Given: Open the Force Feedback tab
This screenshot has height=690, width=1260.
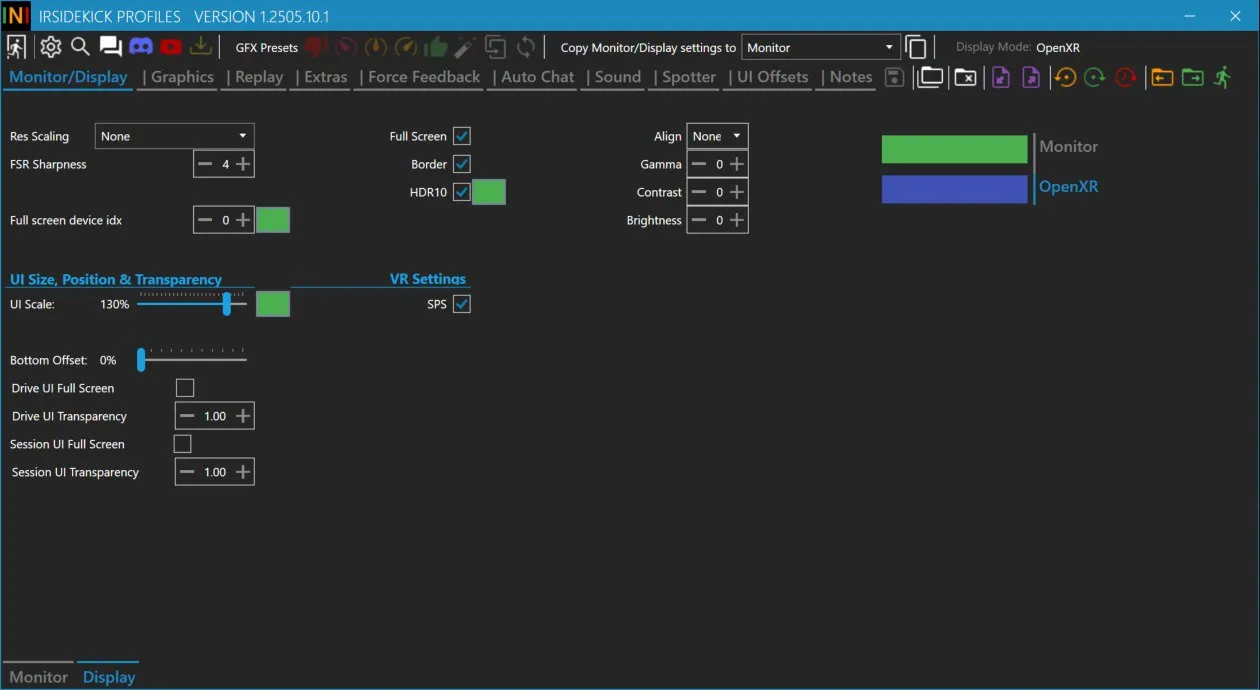Looking at the screenshot, I should 424,77.
